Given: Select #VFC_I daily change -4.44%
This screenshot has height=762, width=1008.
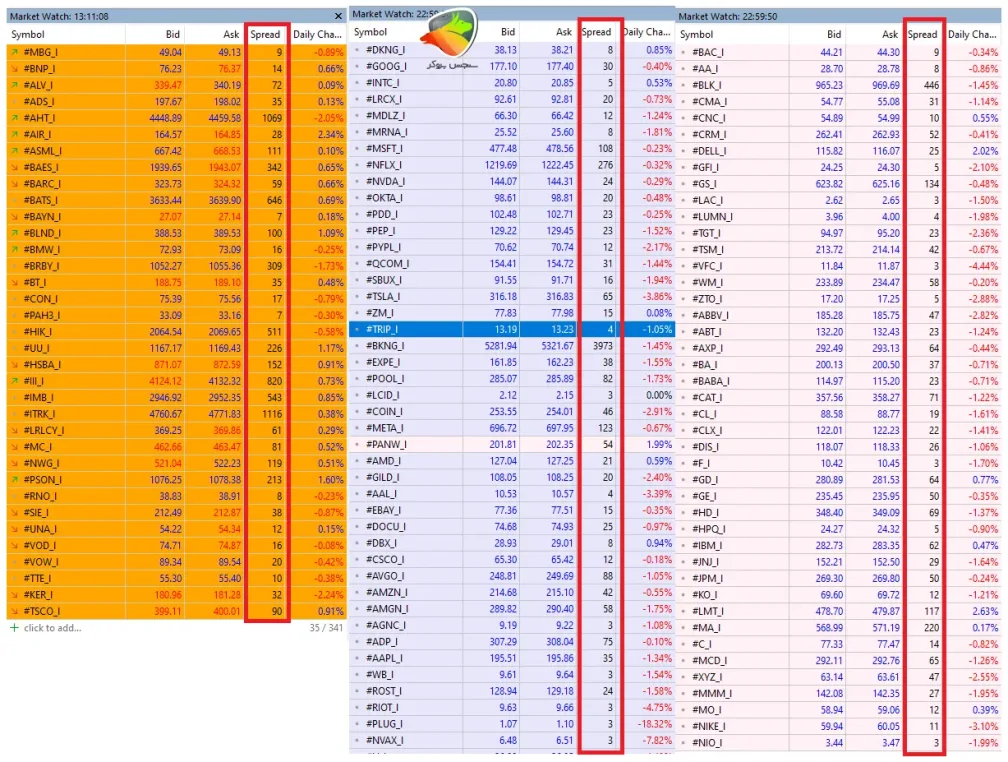Looking at the screenshot, I should pos(984,266).
